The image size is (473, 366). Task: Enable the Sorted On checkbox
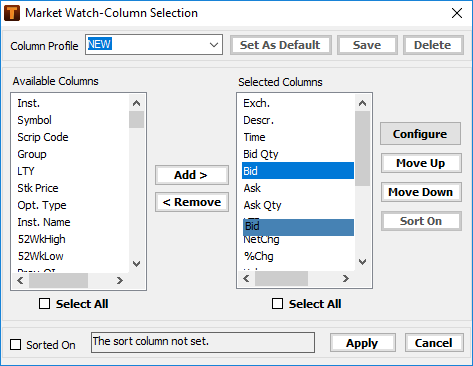point(15,345)
